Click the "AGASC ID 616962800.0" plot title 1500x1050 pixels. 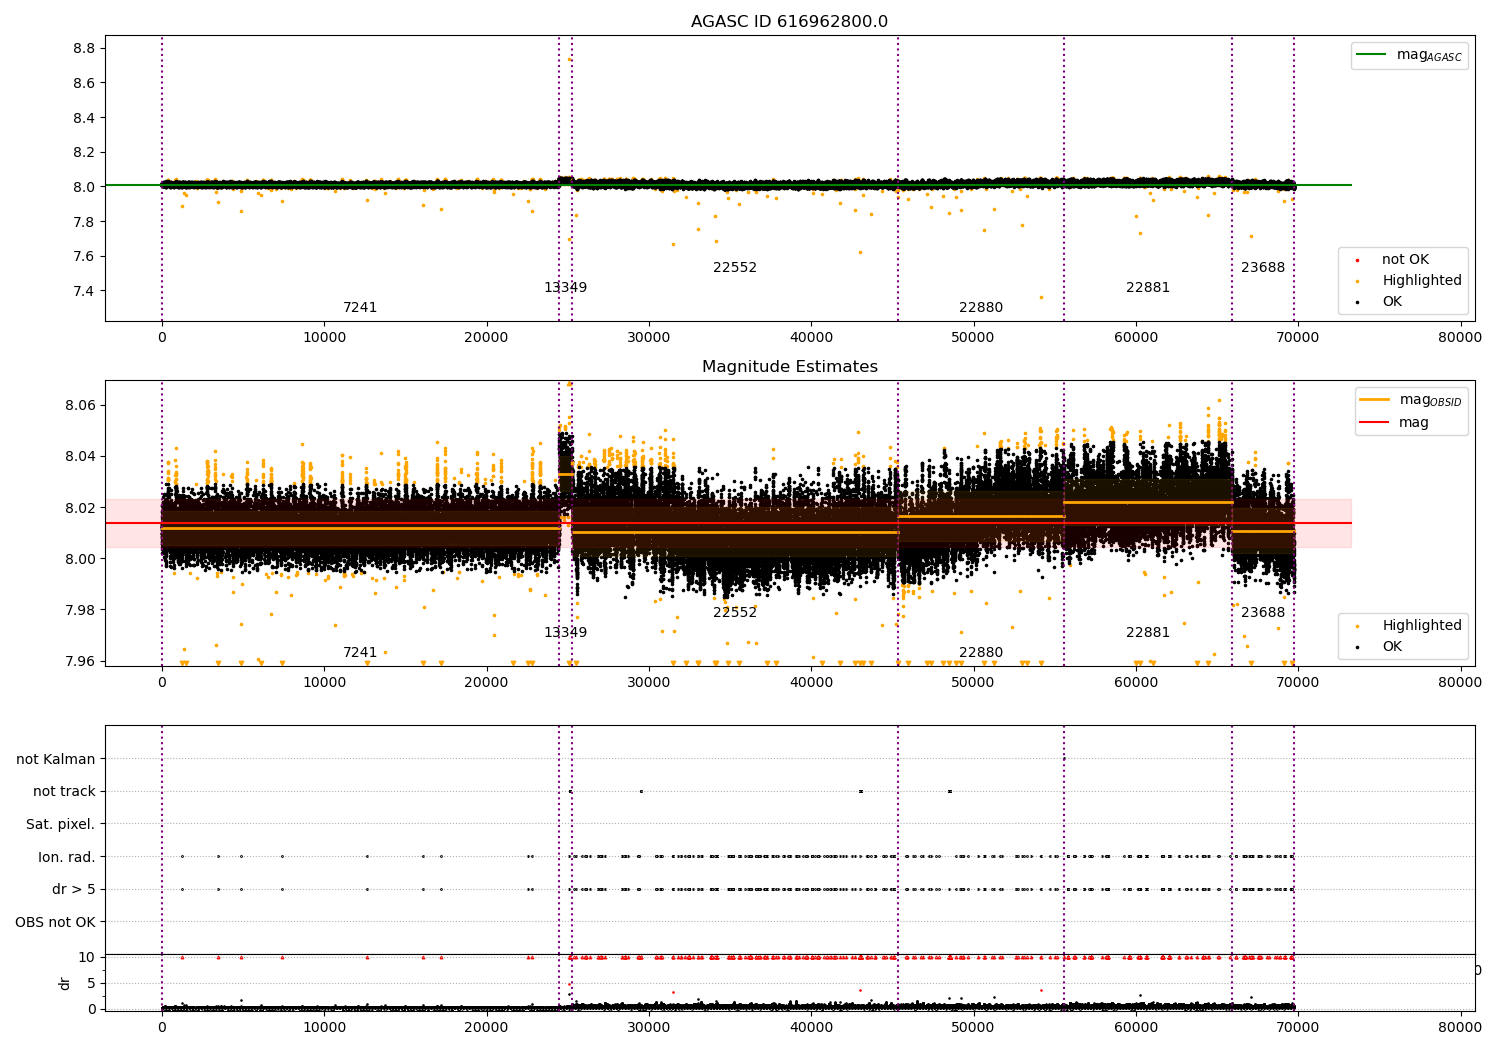[789, 22]
